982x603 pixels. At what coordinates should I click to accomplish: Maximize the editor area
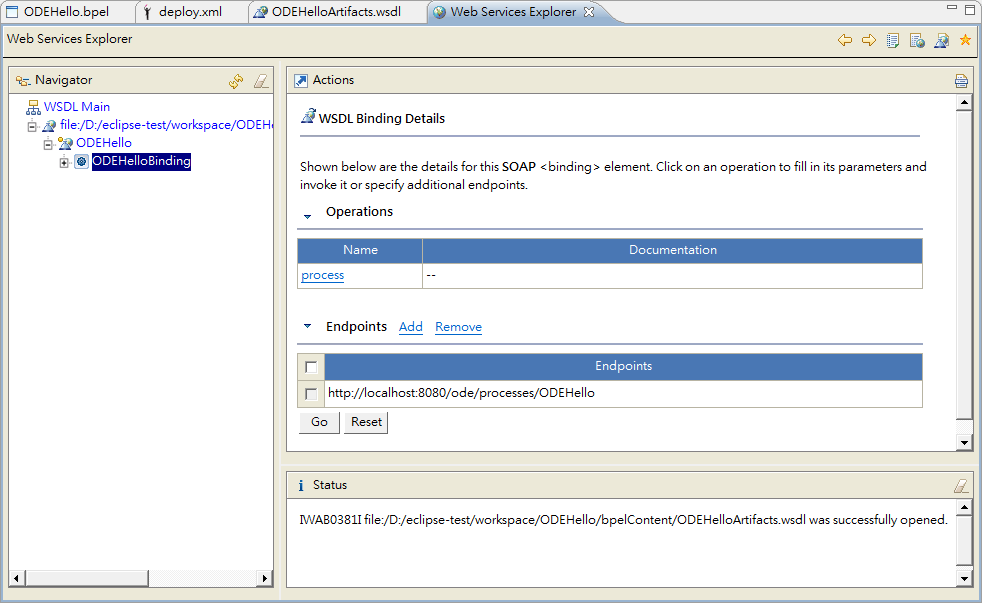[969, 9]
